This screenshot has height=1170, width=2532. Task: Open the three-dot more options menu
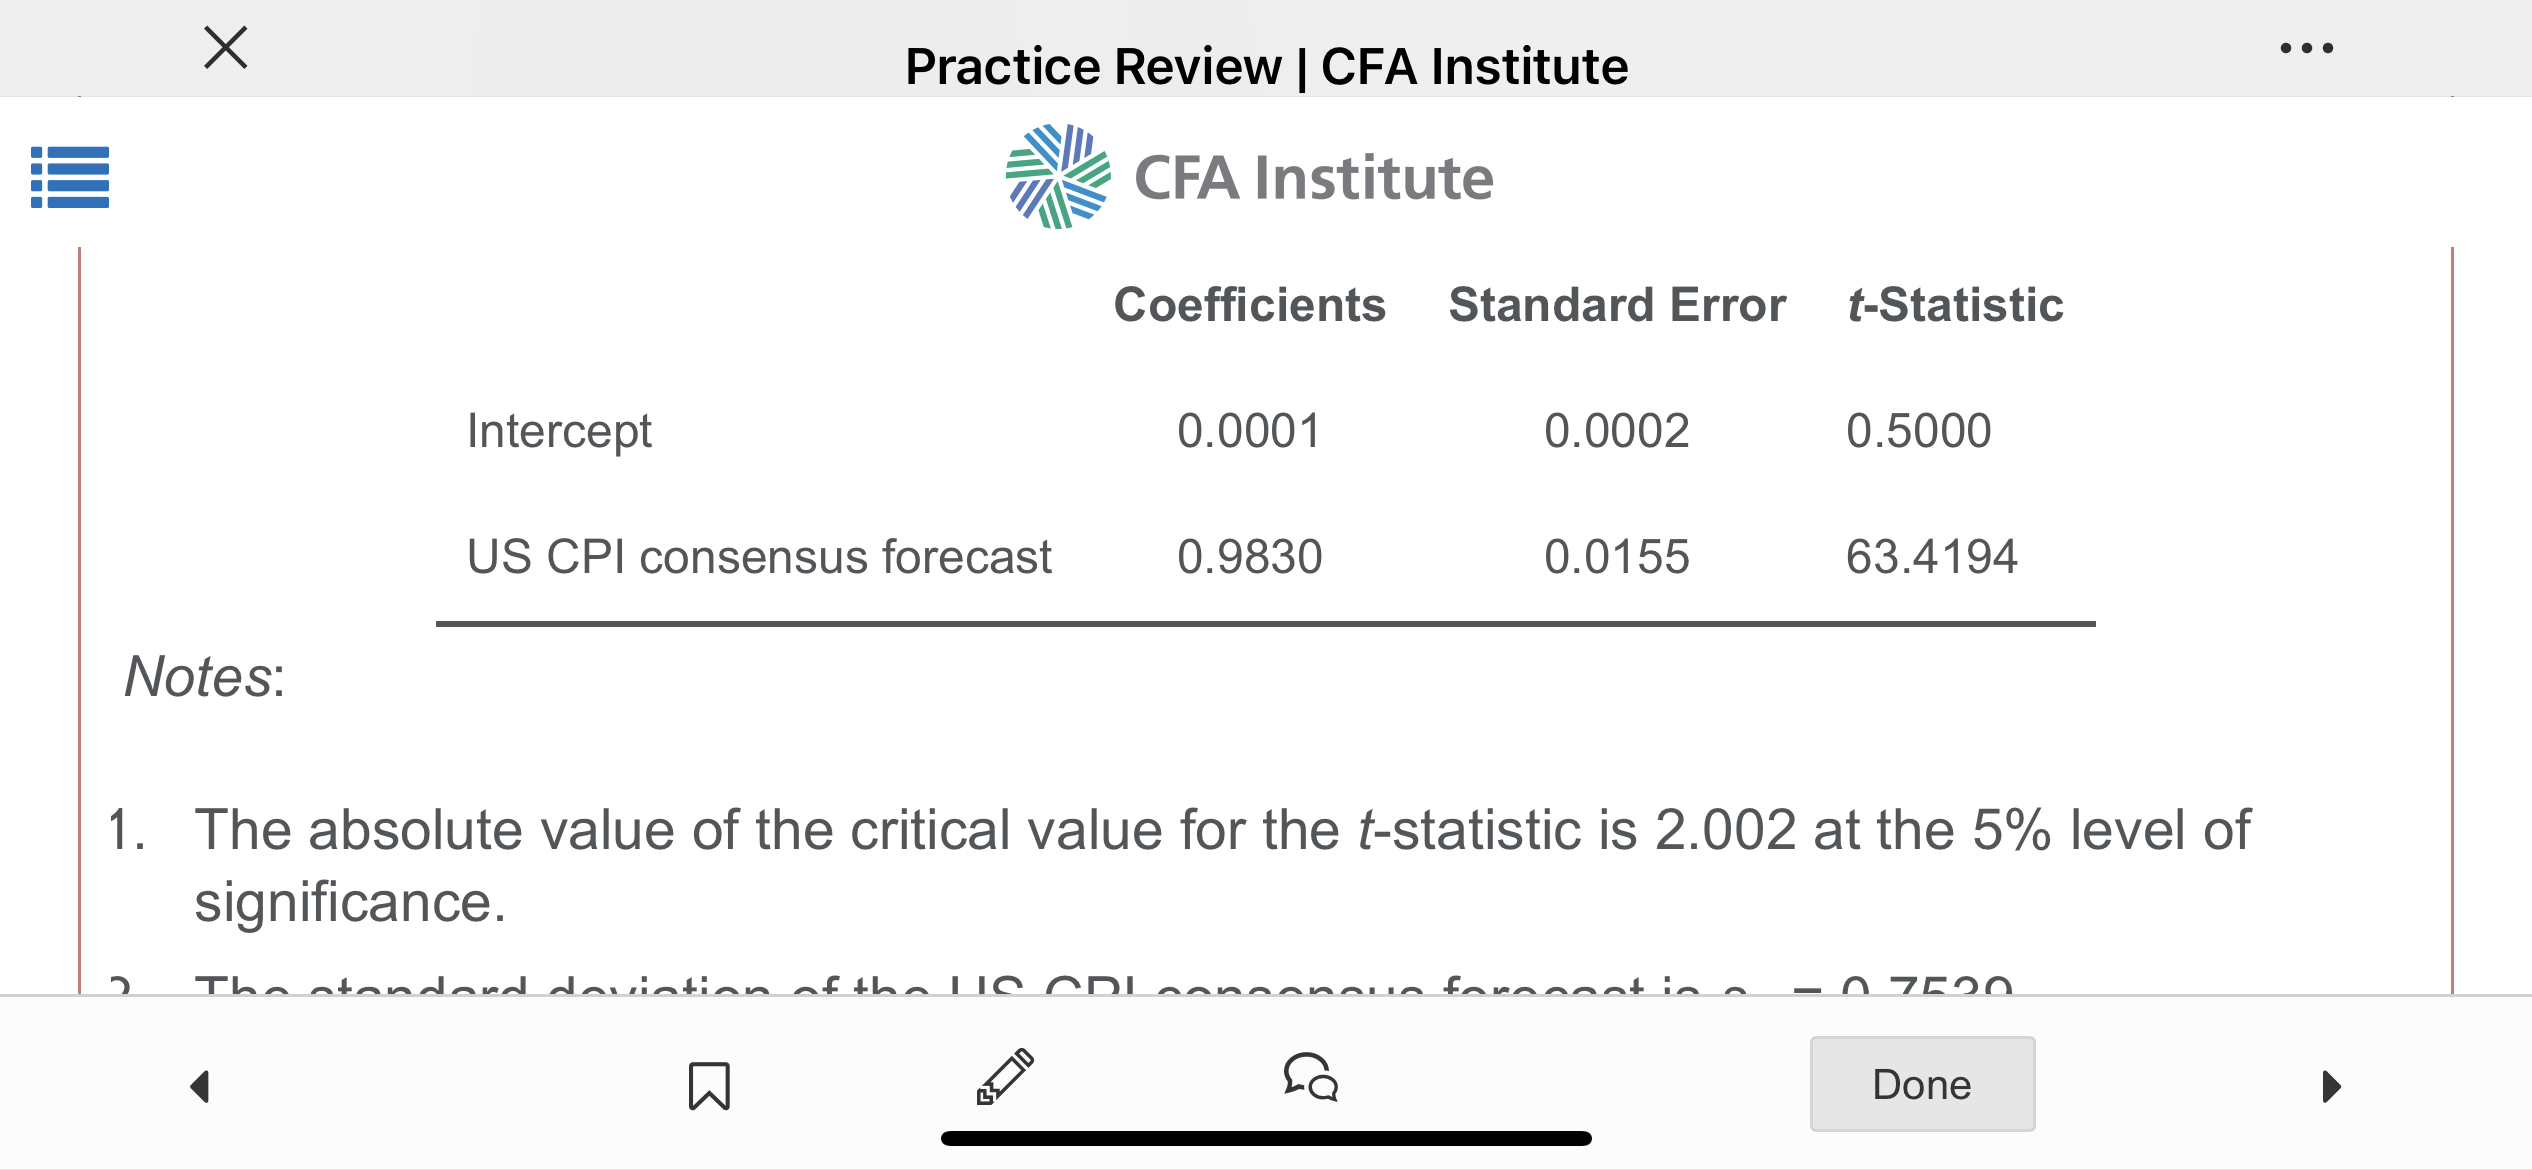click(x=2306, y=48)
